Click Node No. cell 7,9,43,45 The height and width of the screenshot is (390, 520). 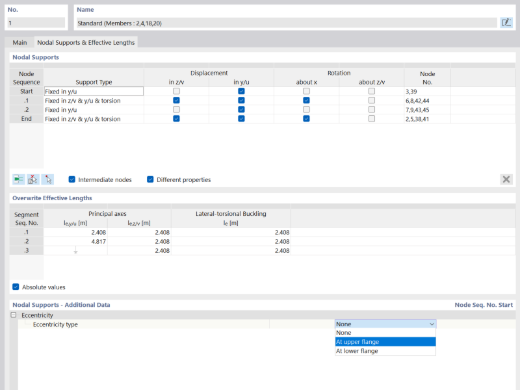pyautogui.click(x=427, y=110)
